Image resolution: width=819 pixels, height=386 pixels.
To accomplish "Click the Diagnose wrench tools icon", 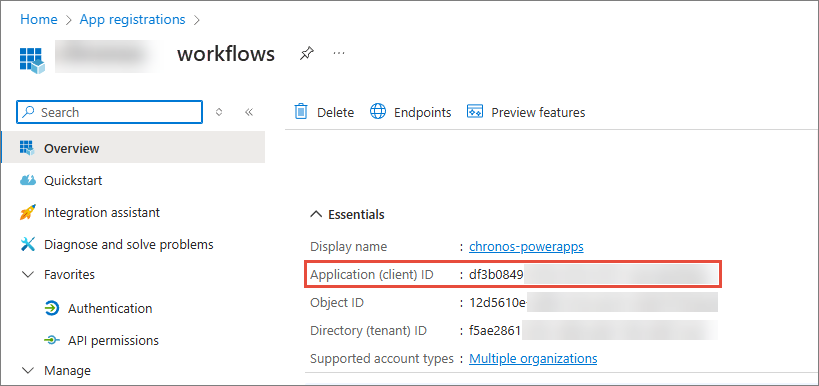I will pyautogui.click(x=27, y=244).
